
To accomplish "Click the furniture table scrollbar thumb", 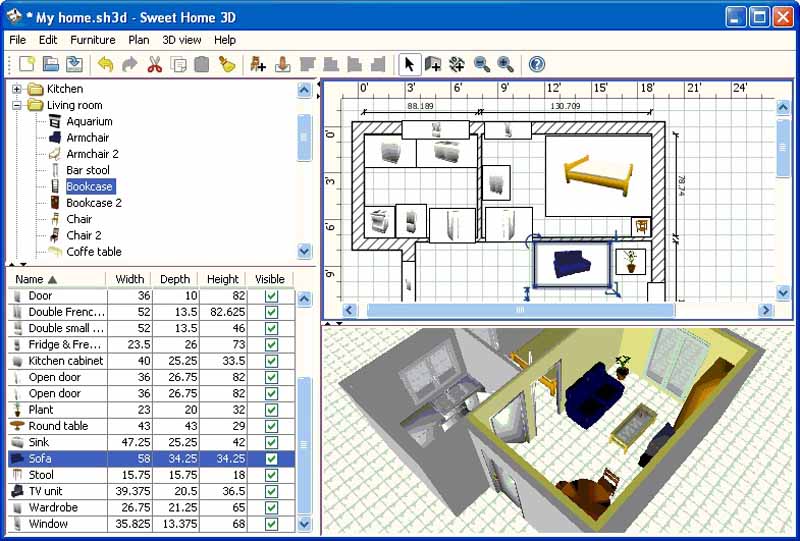I will point(304,445).
